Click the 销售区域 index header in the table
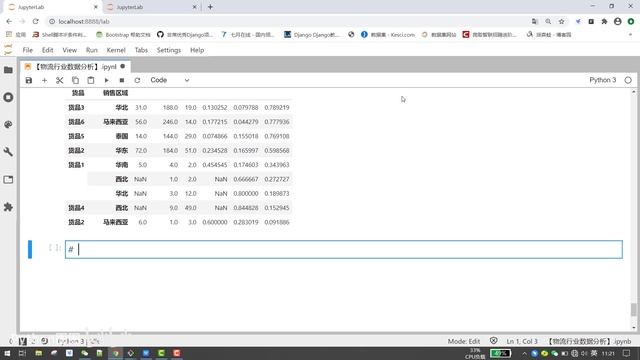 click(x=115, y=93)
